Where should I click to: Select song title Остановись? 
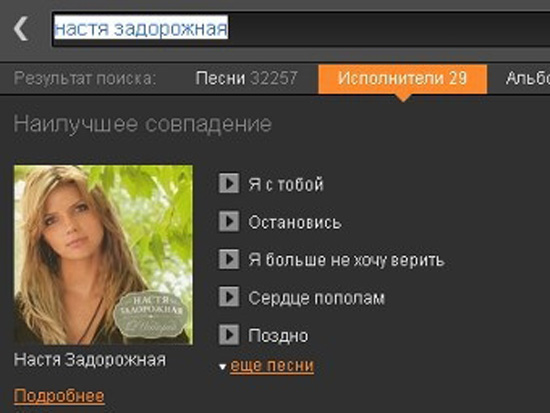295,222
